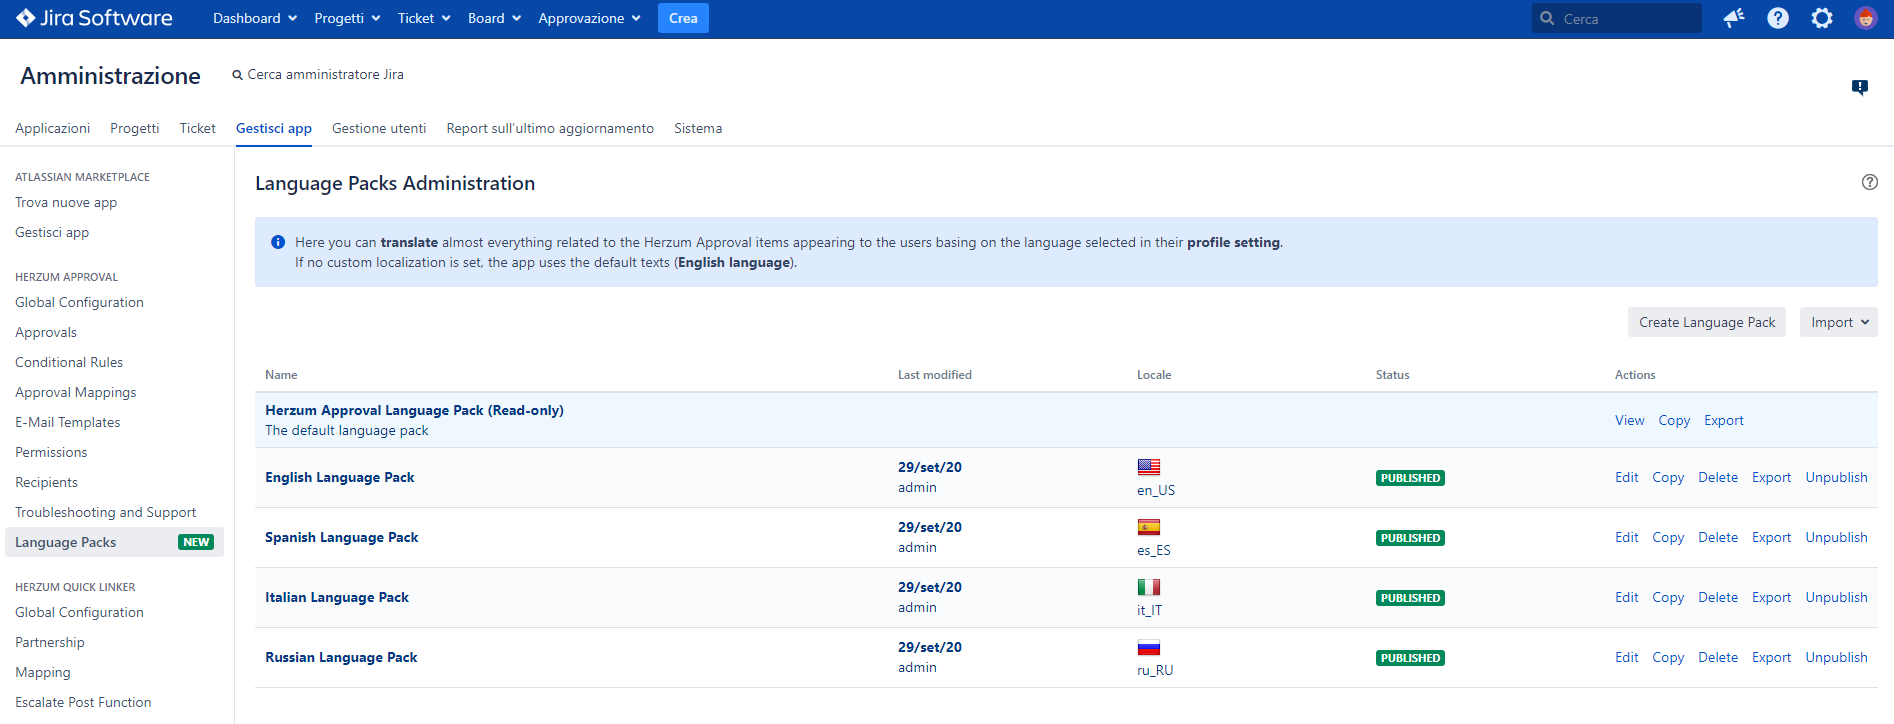Expand the Ticket dropdown in top bar
Viewport: 1894px width, 724px height.
click(424, 18)
